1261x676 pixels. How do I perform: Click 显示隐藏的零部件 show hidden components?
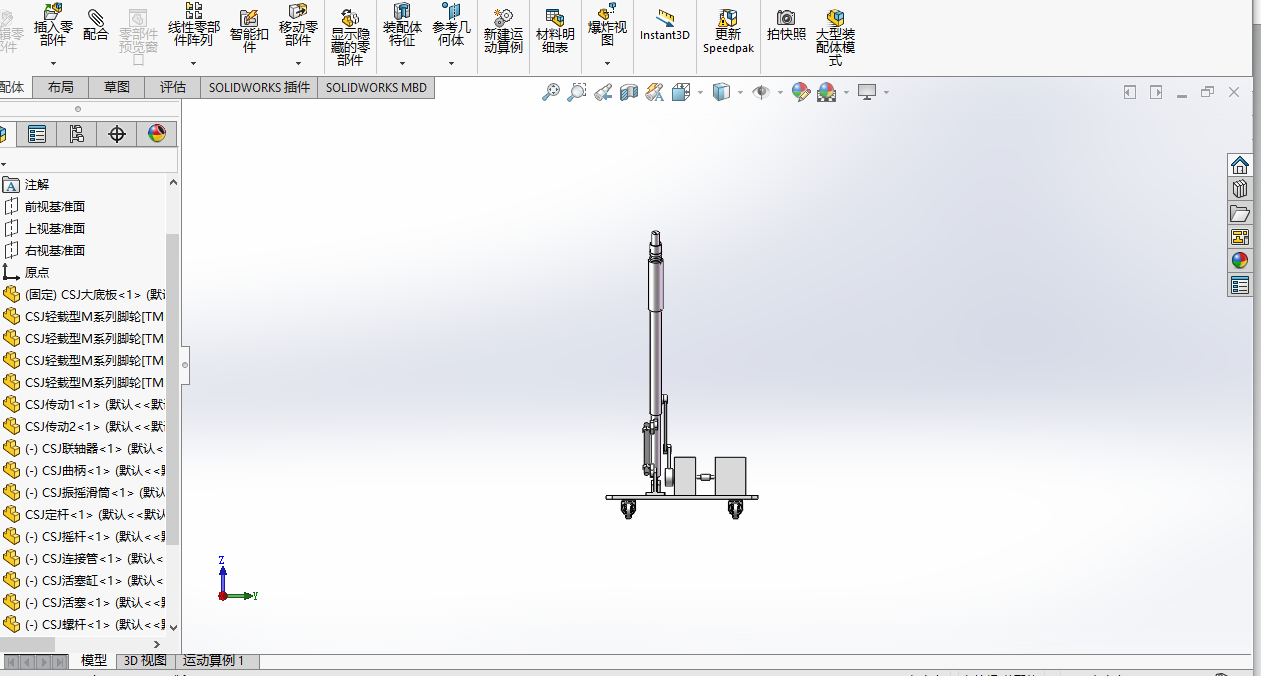351,38
